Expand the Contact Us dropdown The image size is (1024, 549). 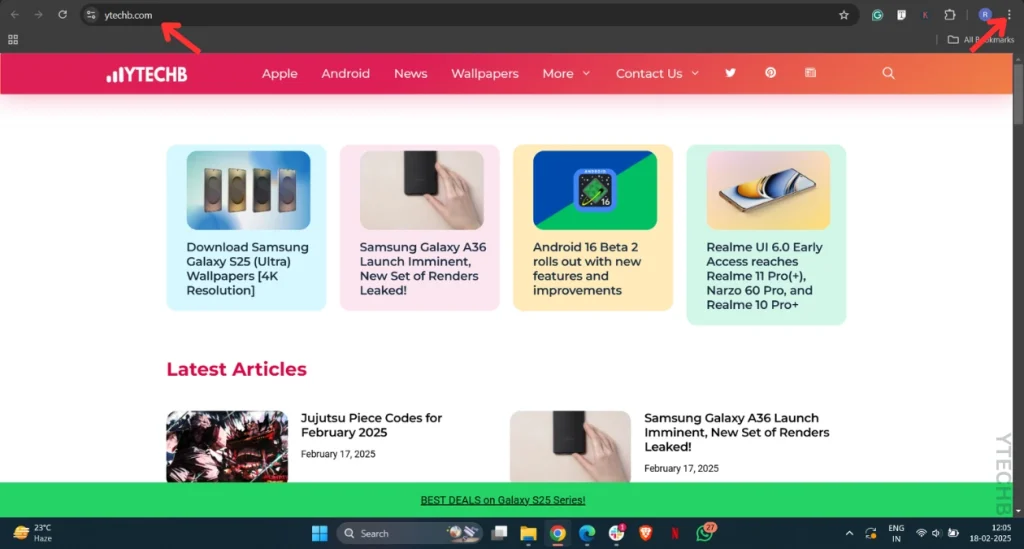[657, 74]
